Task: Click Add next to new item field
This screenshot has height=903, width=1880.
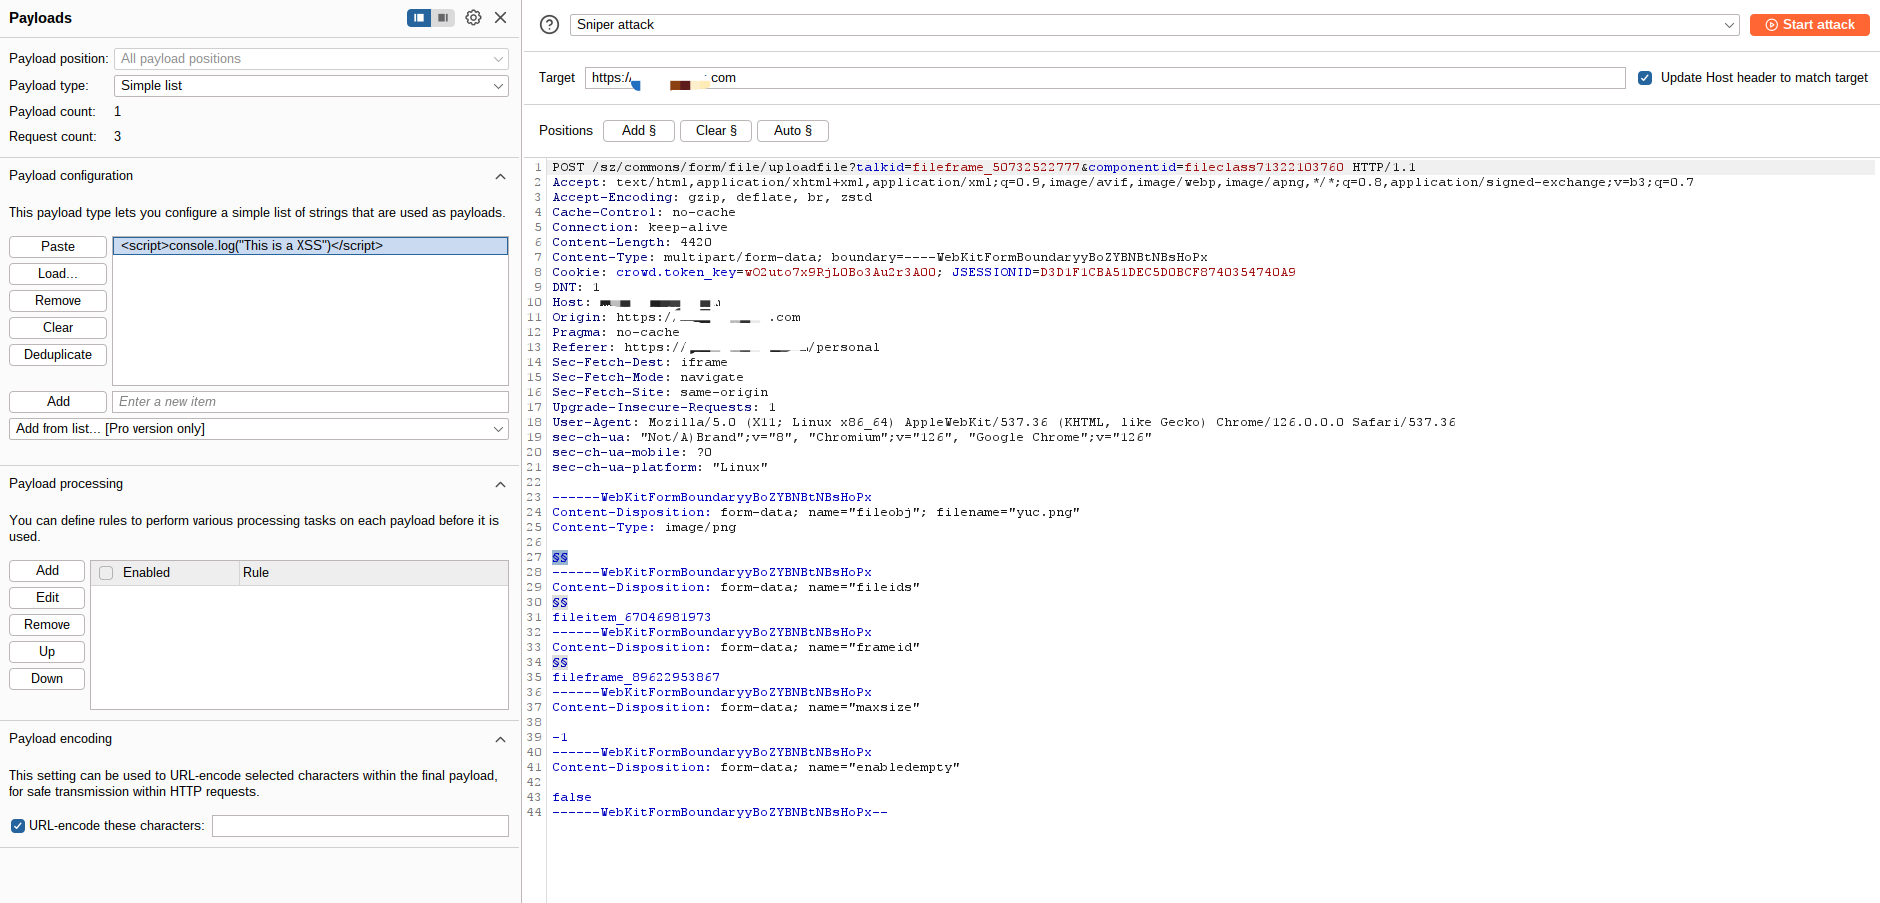Action: pos(58,402)
